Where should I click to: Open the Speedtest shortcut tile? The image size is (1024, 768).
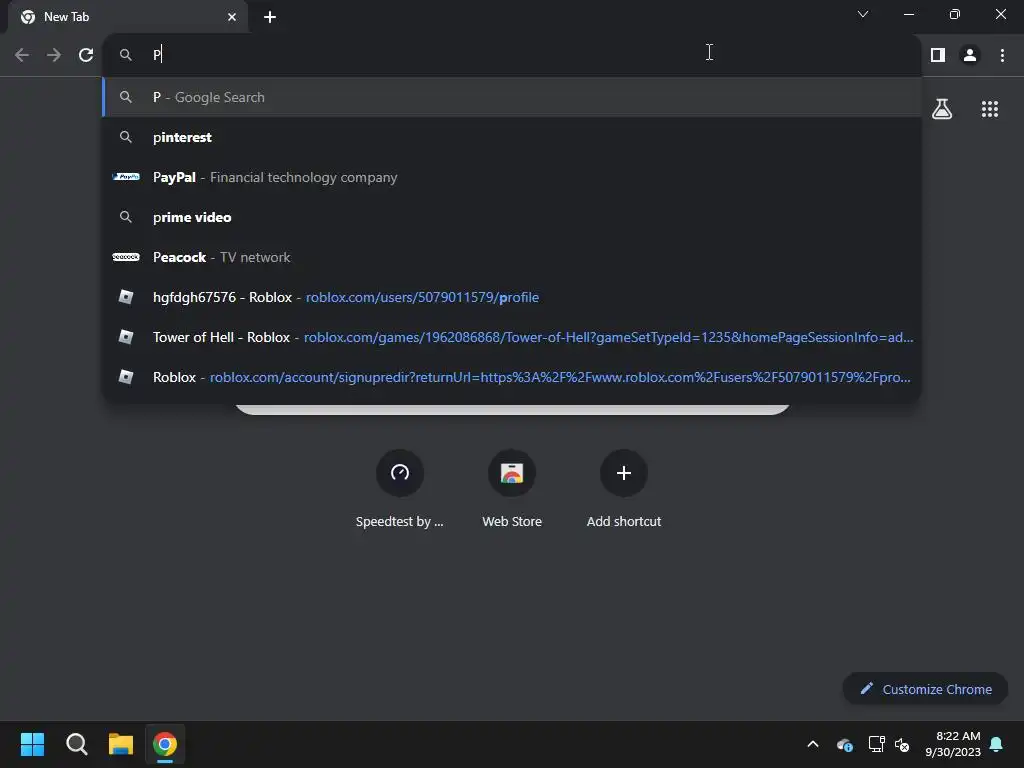coord(400,488)
